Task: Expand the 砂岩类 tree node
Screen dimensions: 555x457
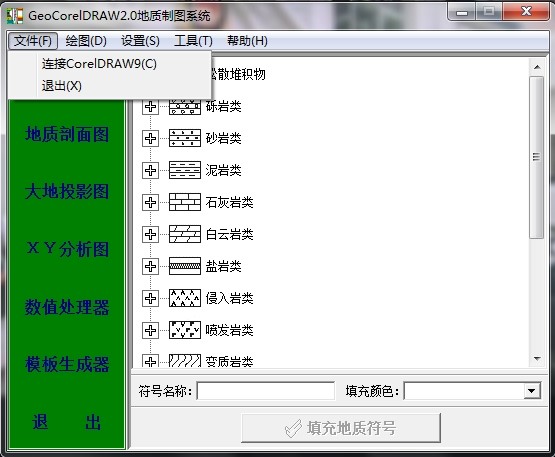Action: click(x=150, y=138)
